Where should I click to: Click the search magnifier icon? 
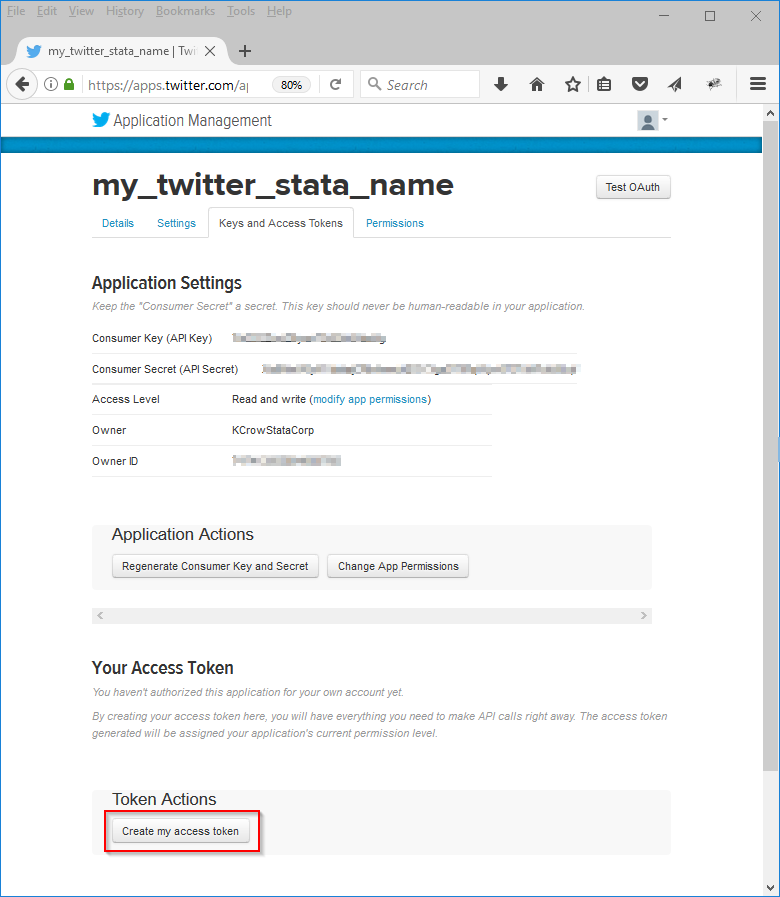(x=374, y=84)
